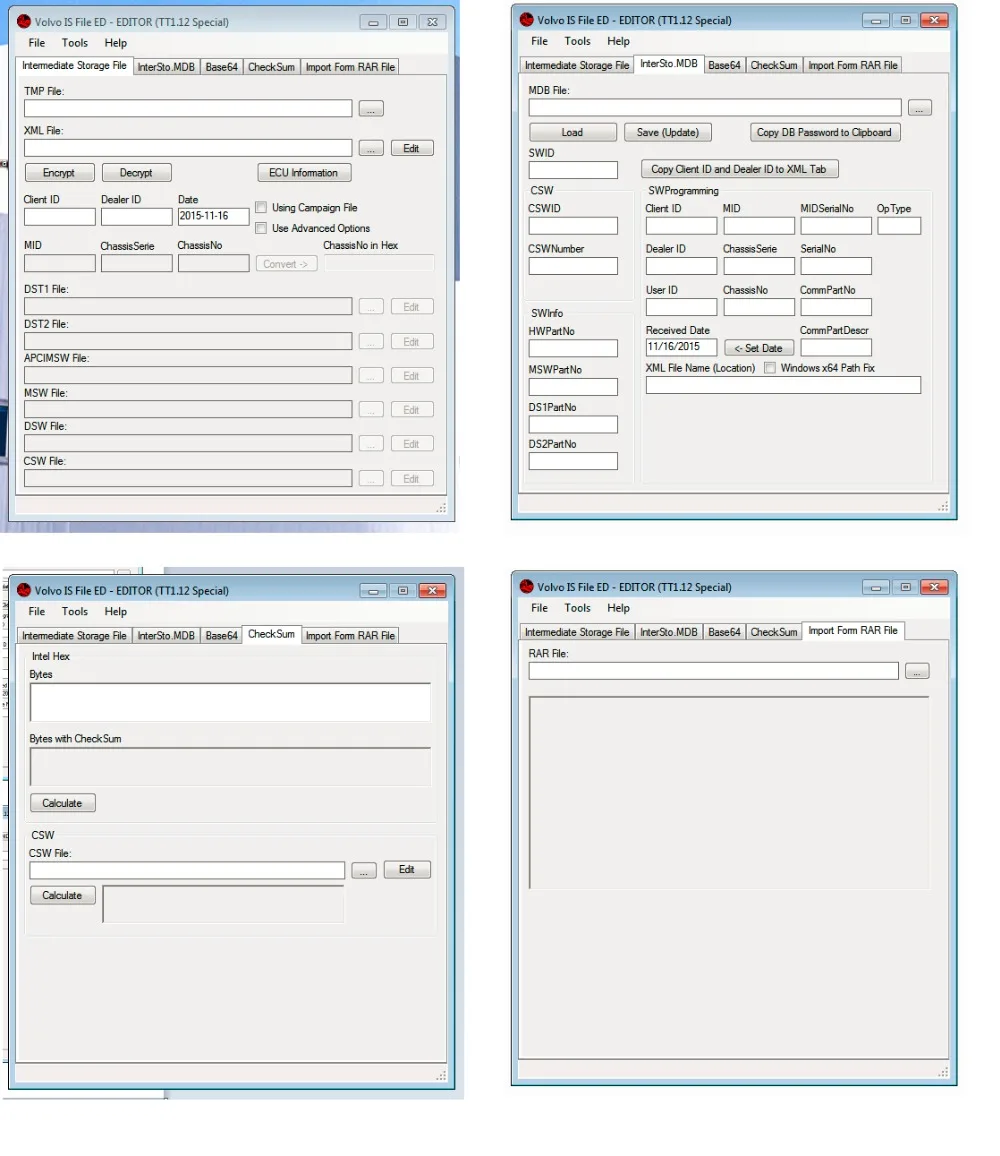This screenshot has height=1156, width=1000.
Task: Click Calculate in the CSW section
Action: click(x=63, y=895)
